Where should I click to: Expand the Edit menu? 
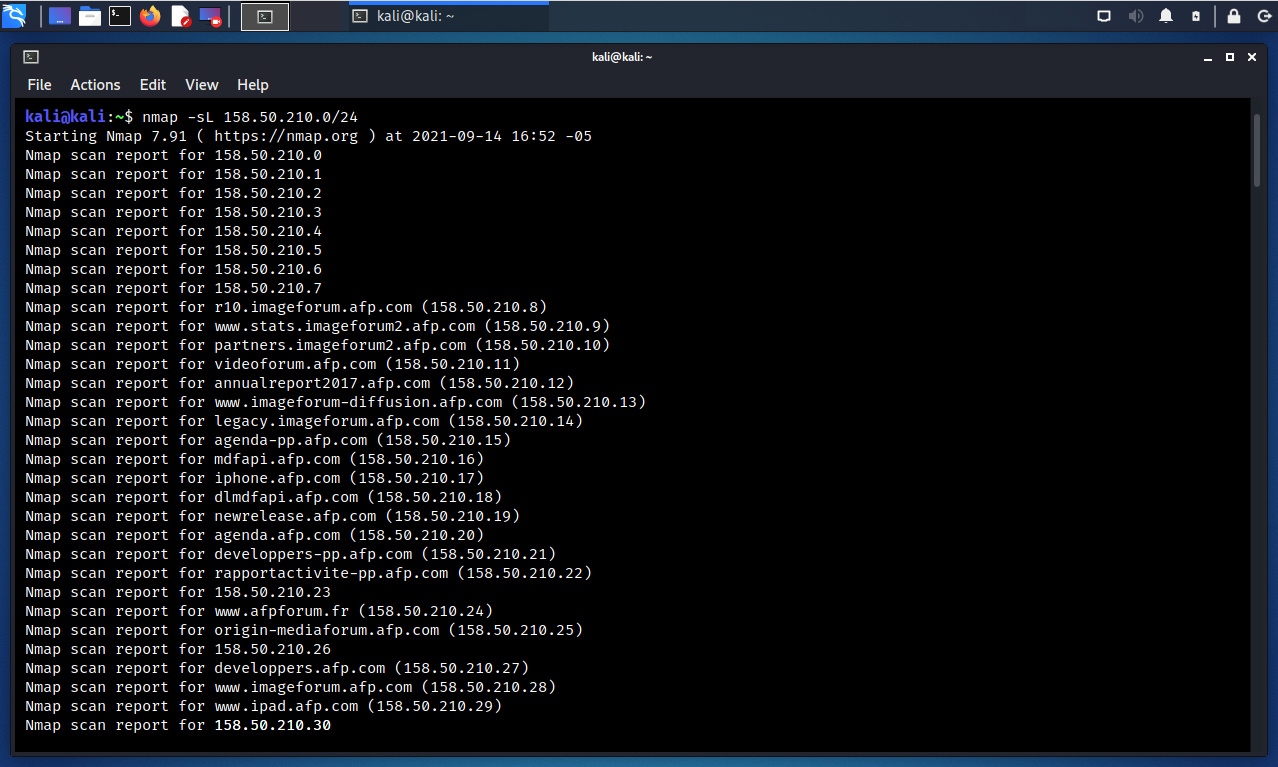click(x=153, y=85)
